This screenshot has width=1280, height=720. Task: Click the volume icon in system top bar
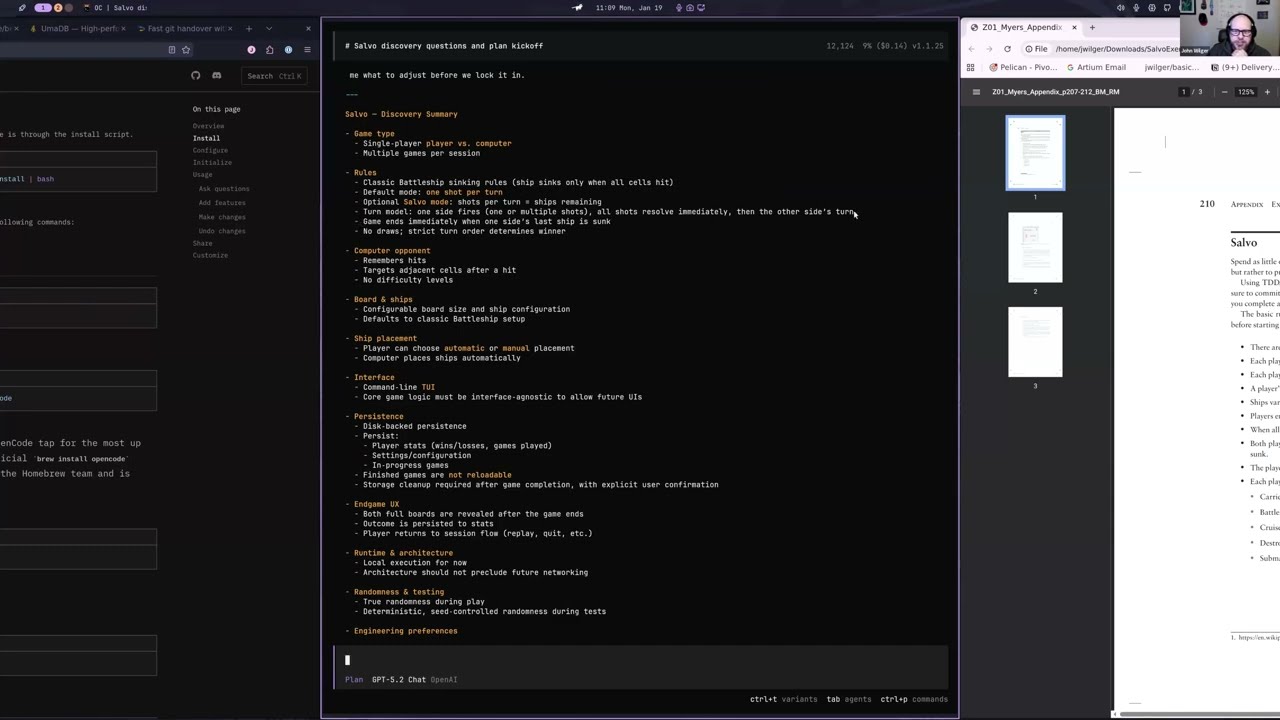pyautogui.click(x=1120, y=7)
